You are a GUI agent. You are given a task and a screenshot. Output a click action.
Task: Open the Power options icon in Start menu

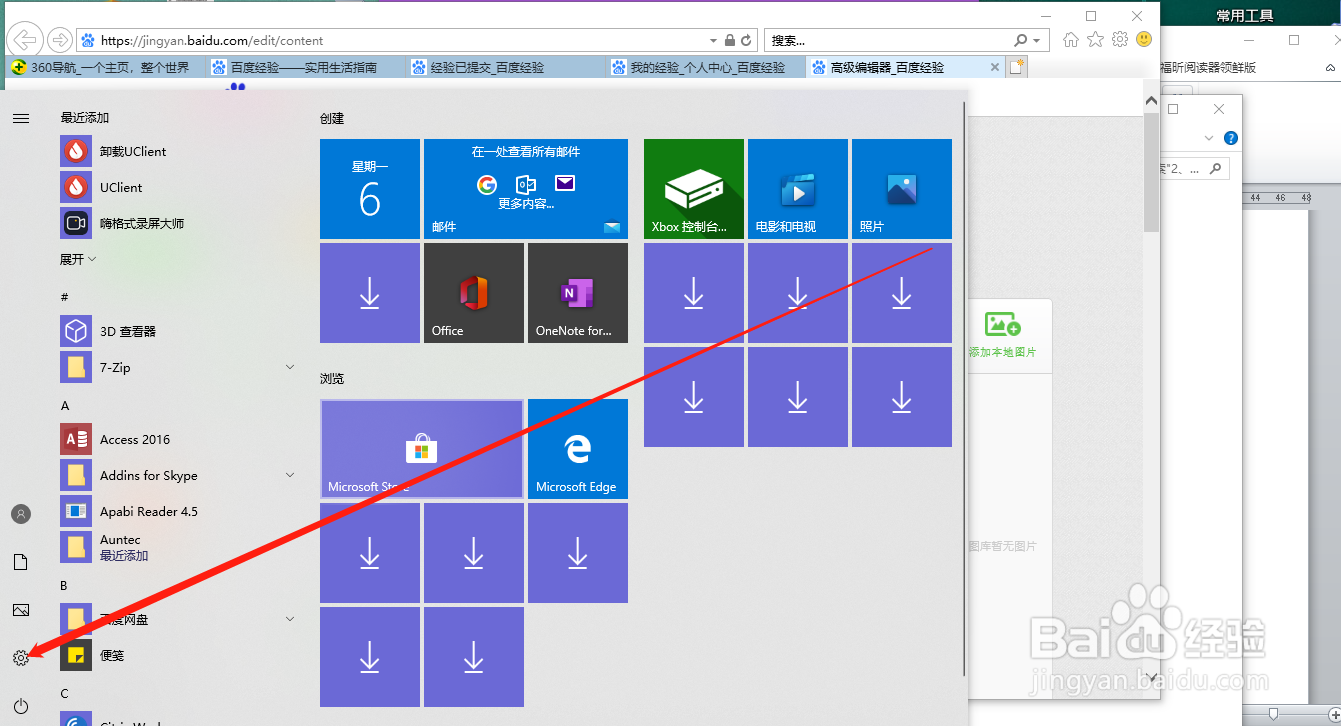pos(20,706)
